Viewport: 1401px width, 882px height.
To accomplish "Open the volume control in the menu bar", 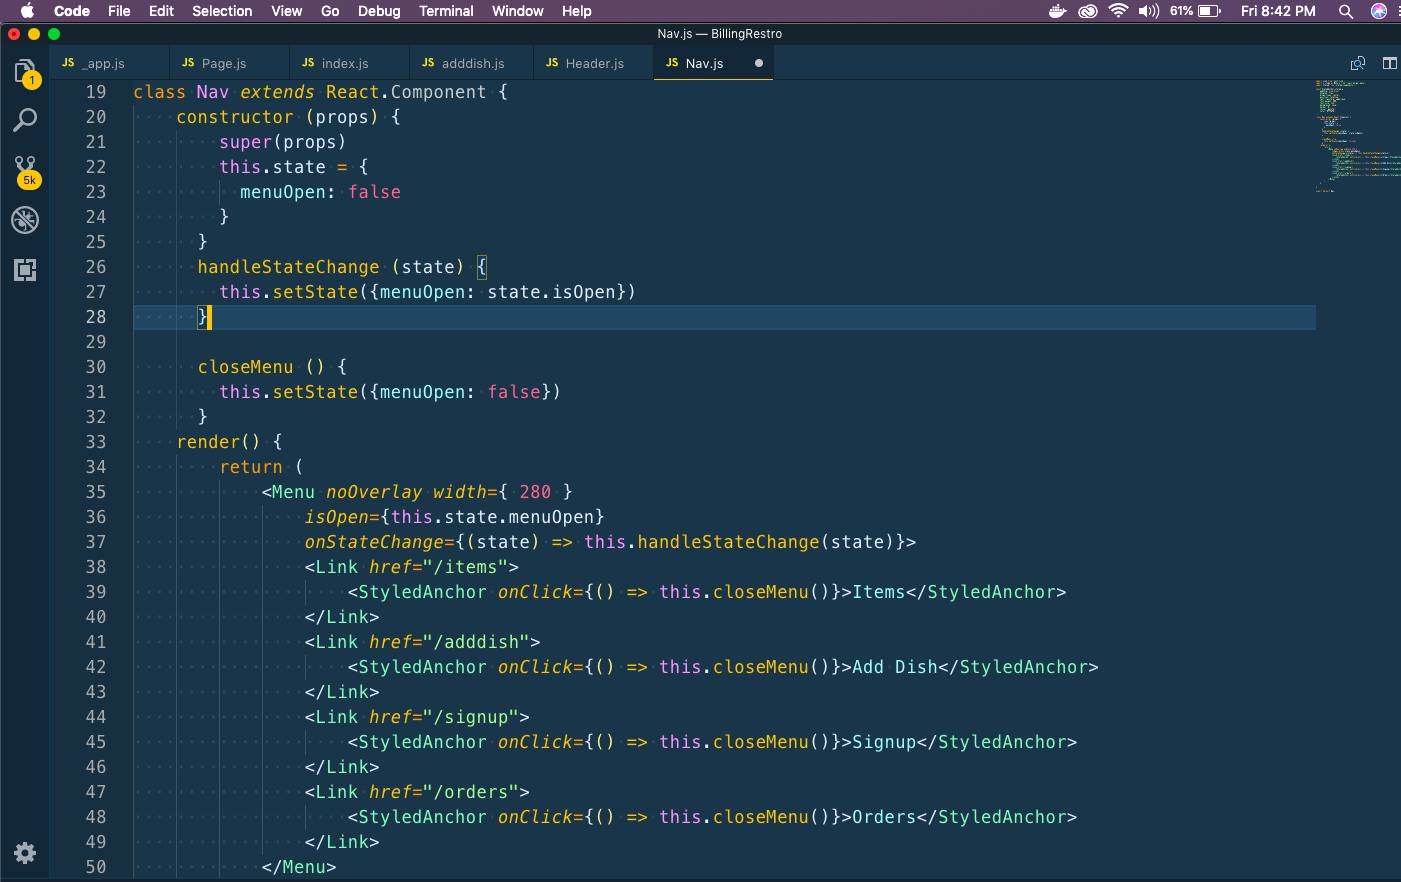I will coord(1149,11).
